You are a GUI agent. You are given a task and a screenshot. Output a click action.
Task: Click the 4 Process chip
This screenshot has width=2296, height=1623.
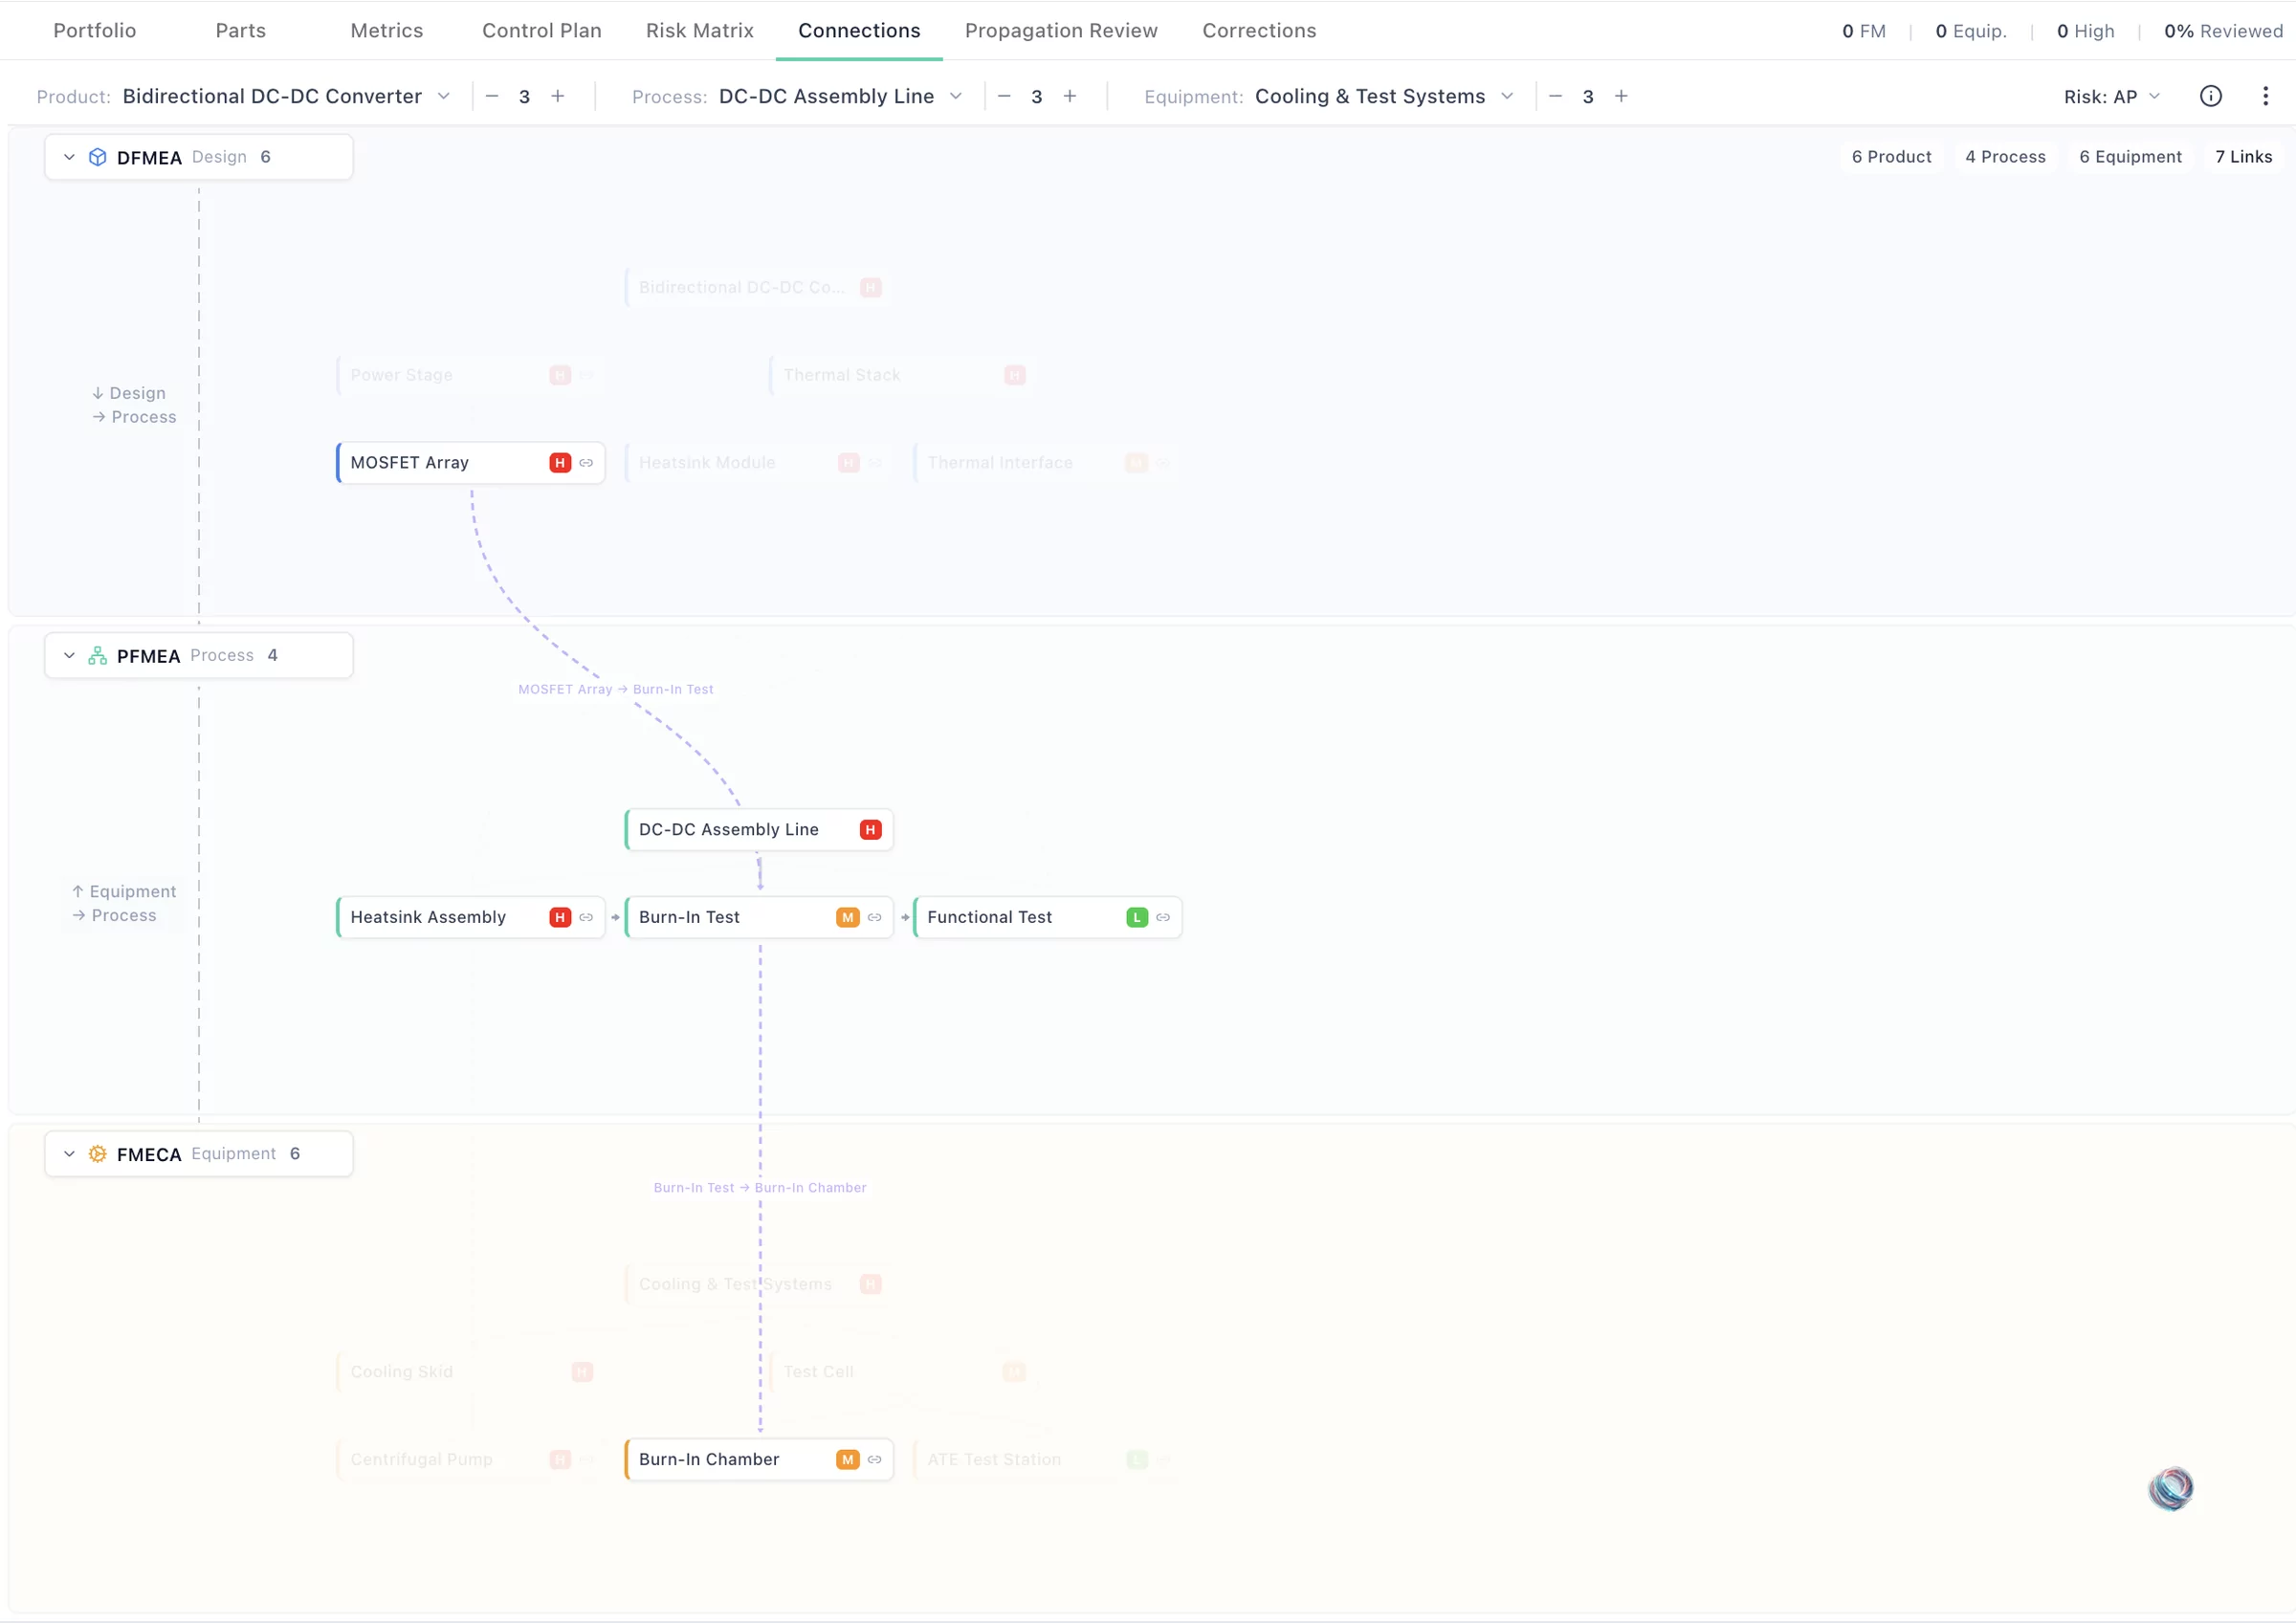(x=2005, y=157)
